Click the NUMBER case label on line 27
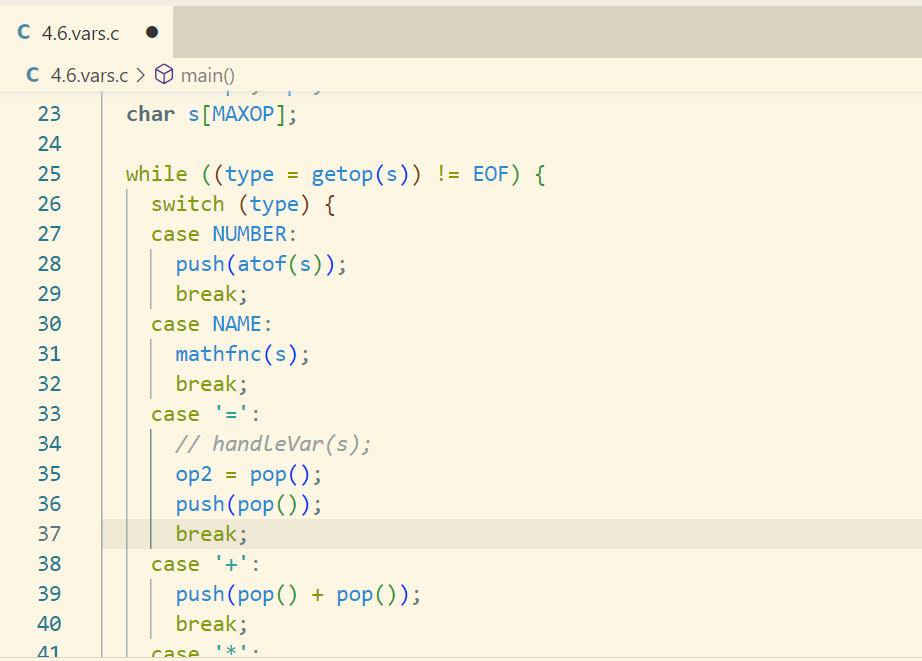 pyautogui.click(x=249, y=234)
